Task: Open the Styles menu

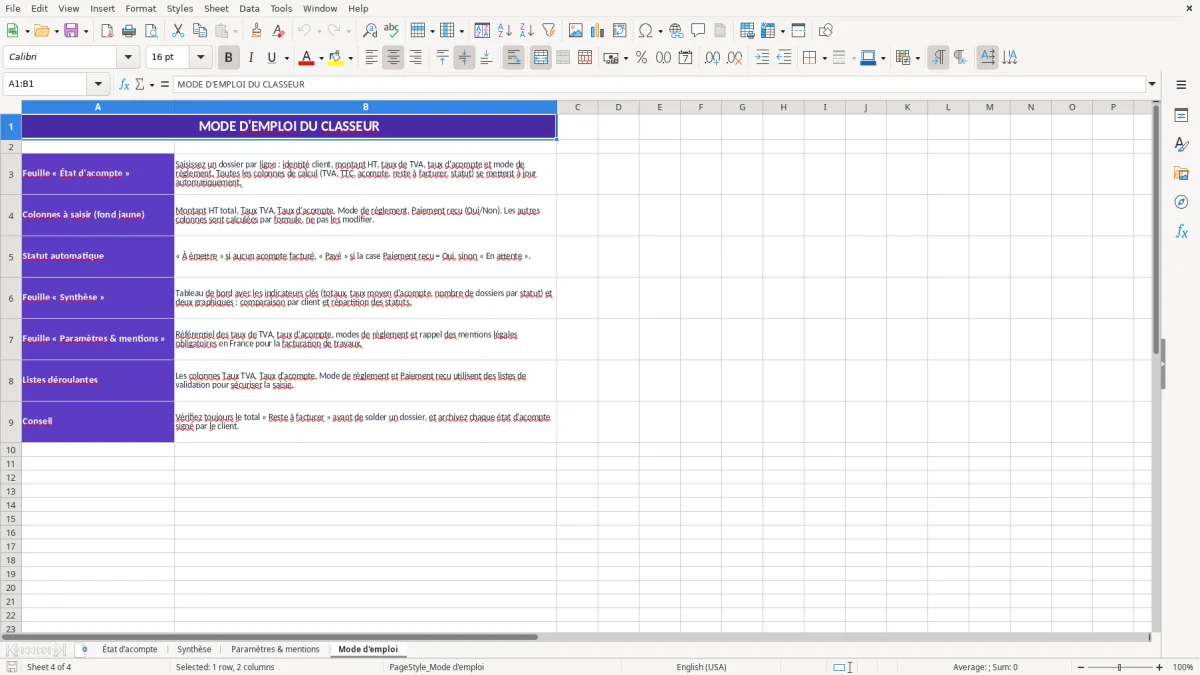Action: point(180,8)
